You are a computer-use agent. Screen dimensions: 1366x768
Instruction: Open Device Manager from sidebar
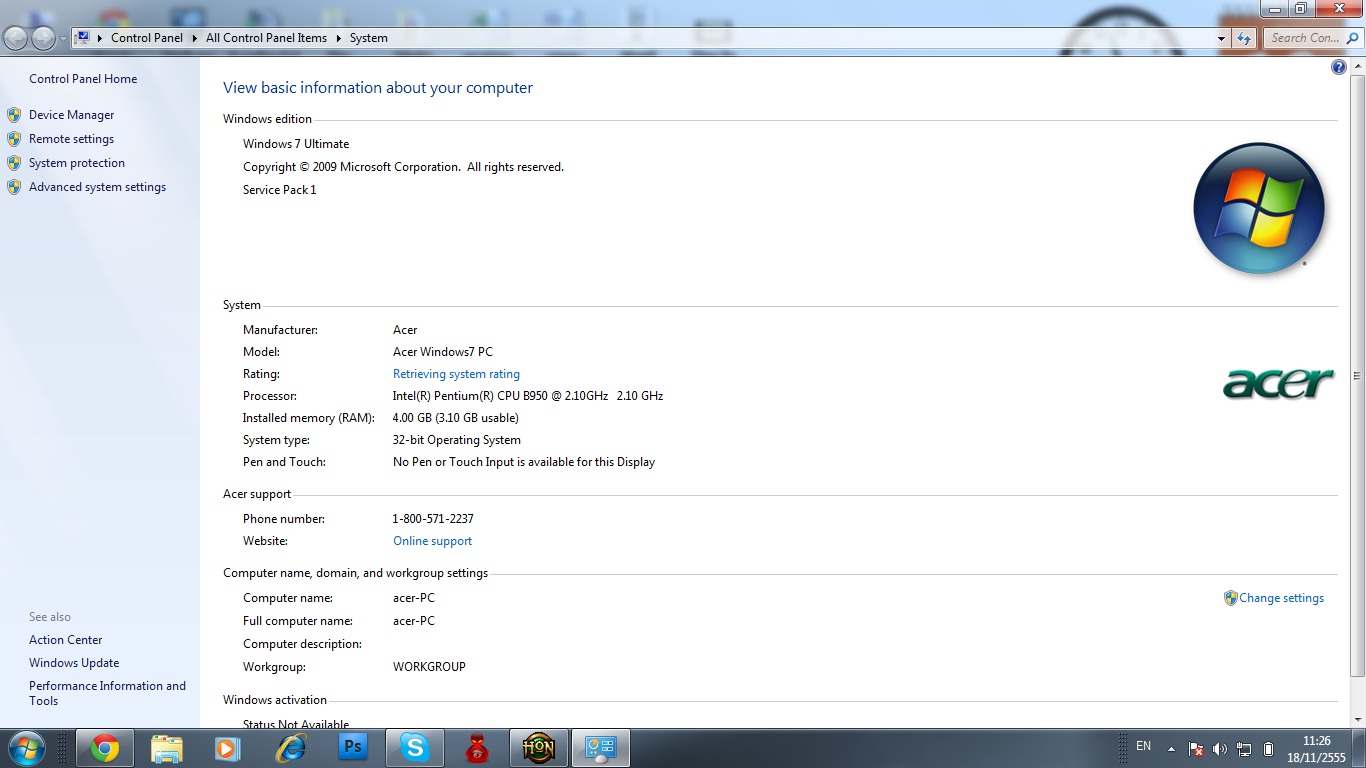coord(71,115)
